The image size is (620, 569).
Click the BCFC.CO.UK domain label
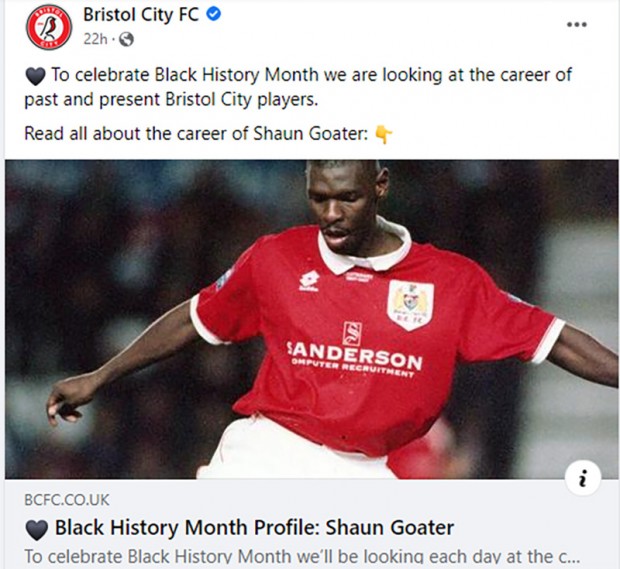coord(67,500)
